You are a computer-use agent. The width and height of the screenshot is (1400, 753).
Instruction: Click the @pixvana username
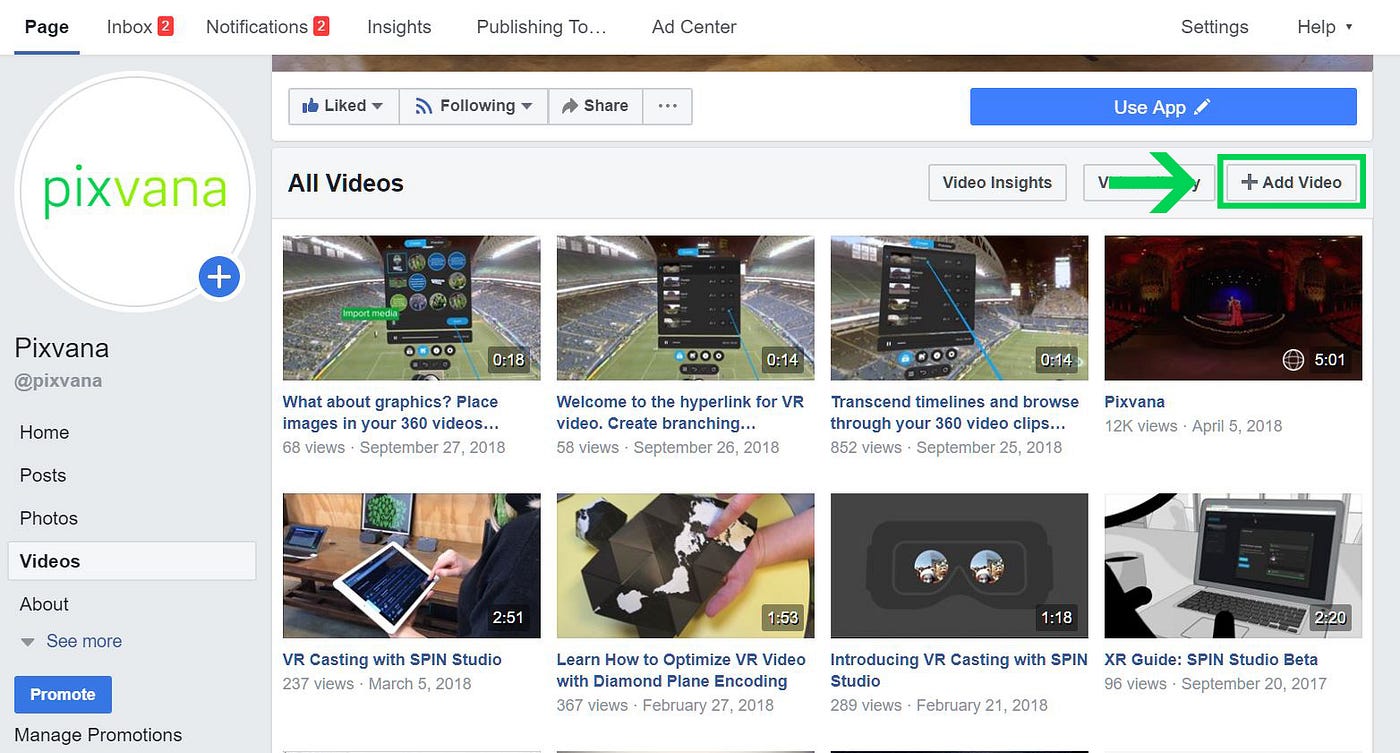pos(58,381)
